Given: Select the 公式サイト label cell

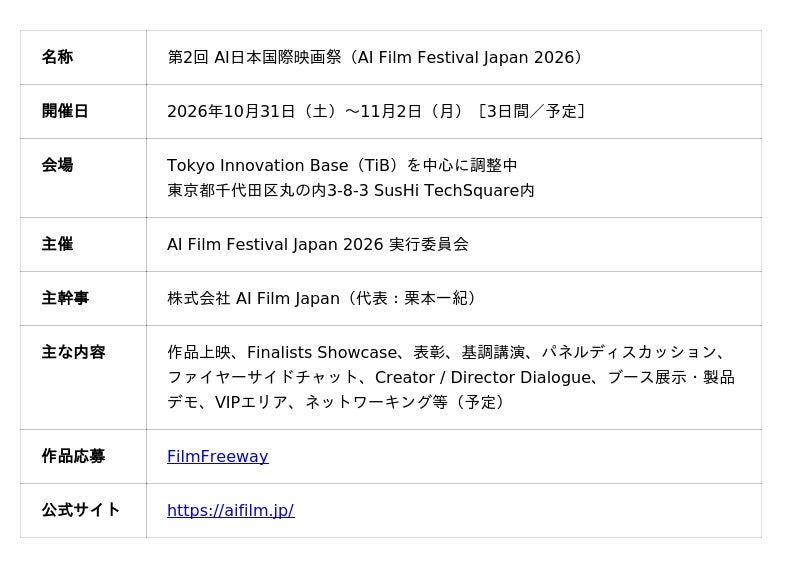Looking at the screenshot, I should click(x=83, y=510).
